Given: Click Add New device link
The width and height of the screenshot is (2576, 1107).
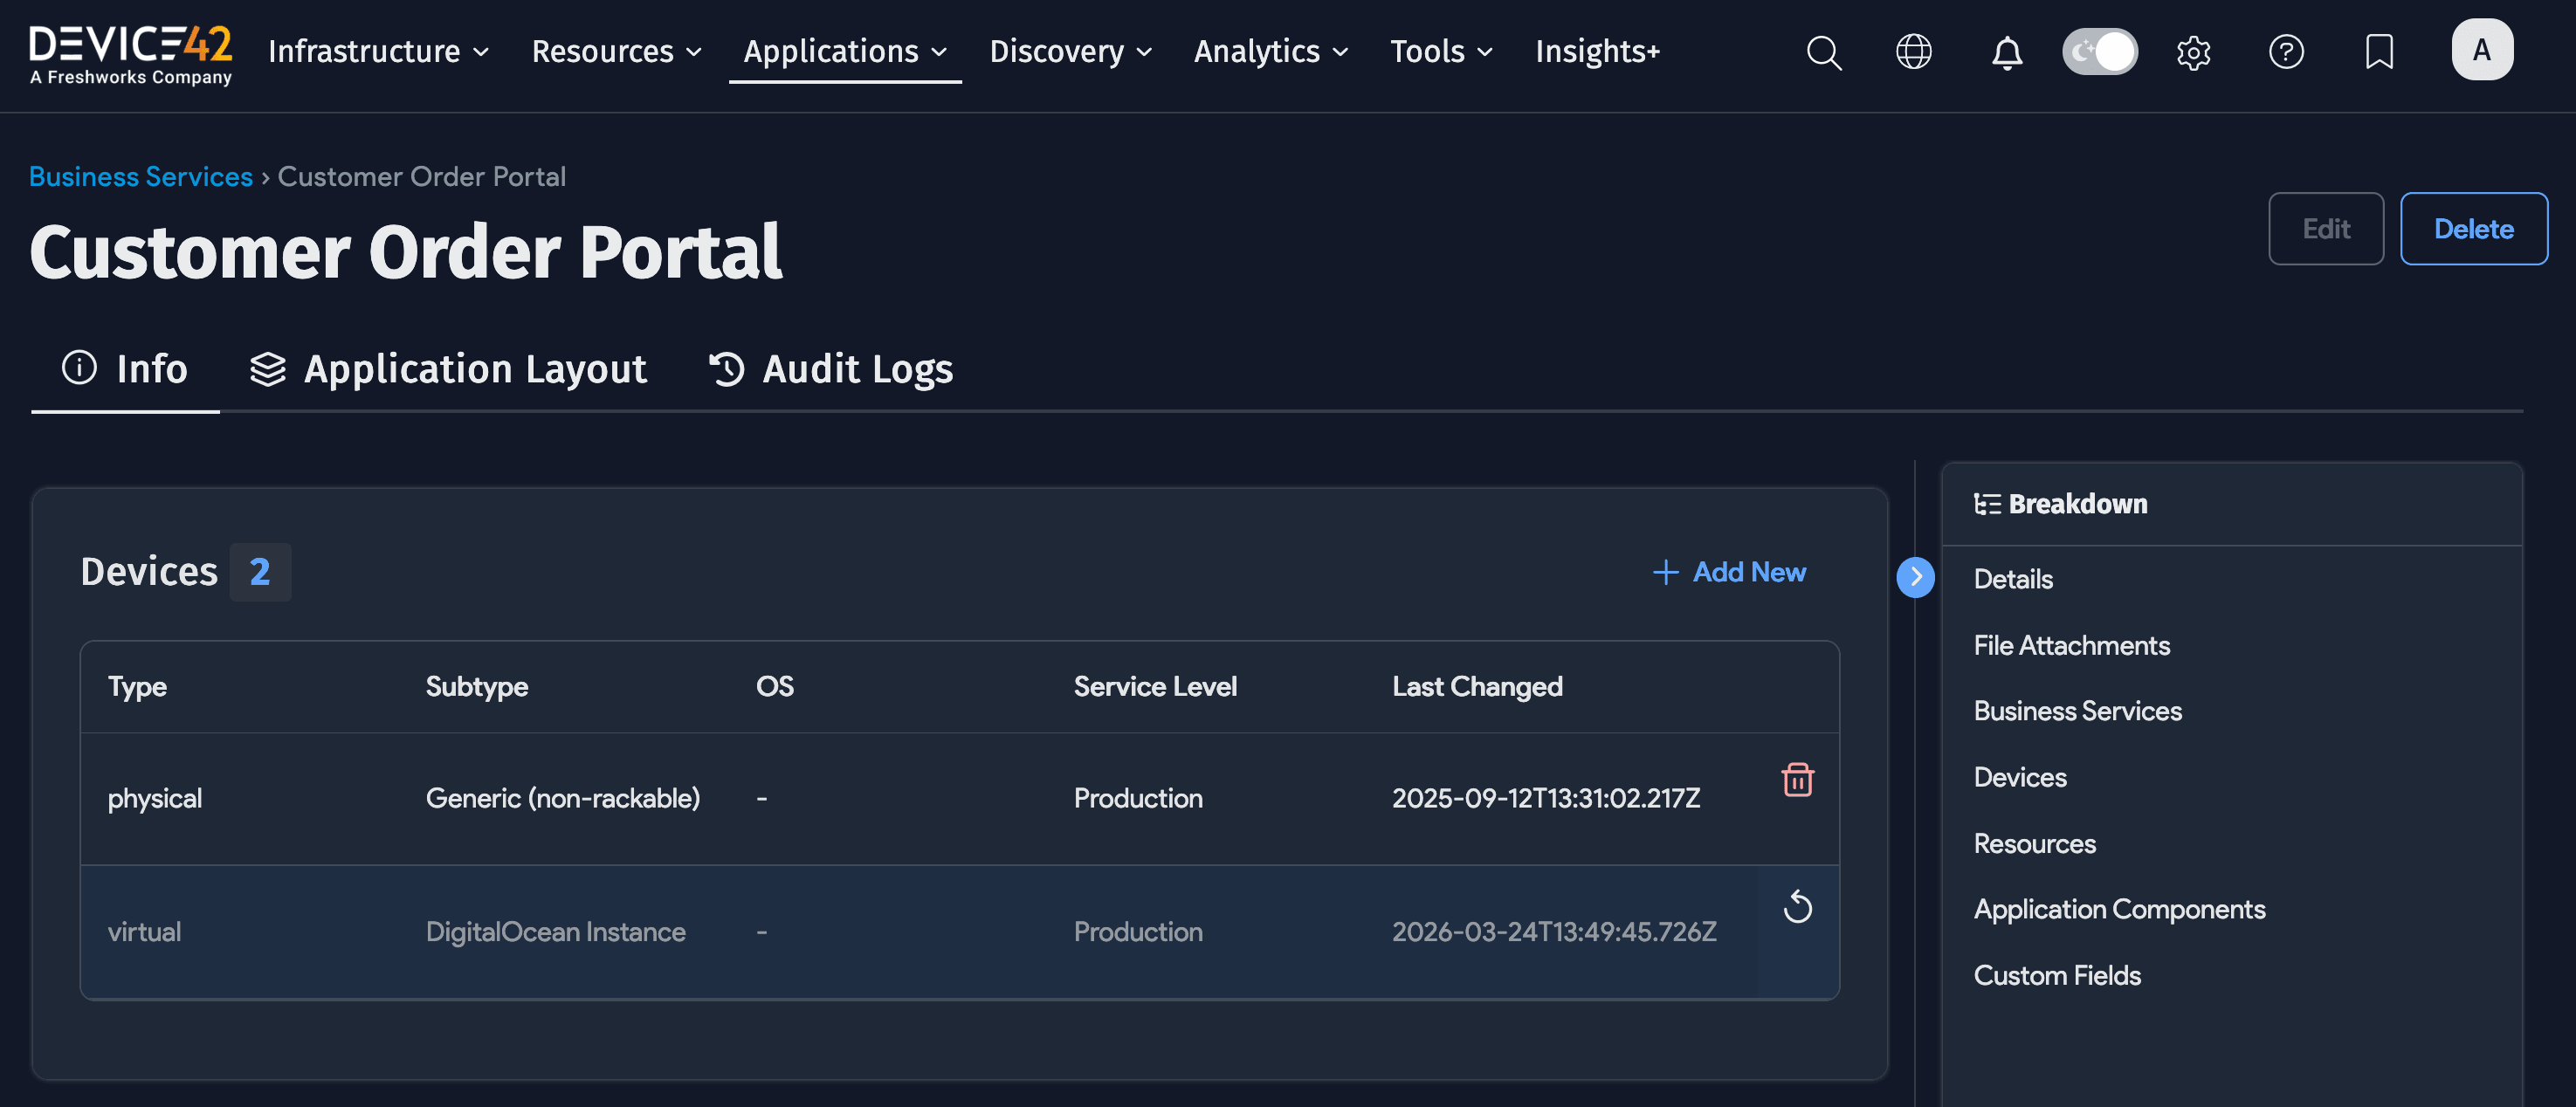Looking at the screenshot, I should (x=1729, y=572).
